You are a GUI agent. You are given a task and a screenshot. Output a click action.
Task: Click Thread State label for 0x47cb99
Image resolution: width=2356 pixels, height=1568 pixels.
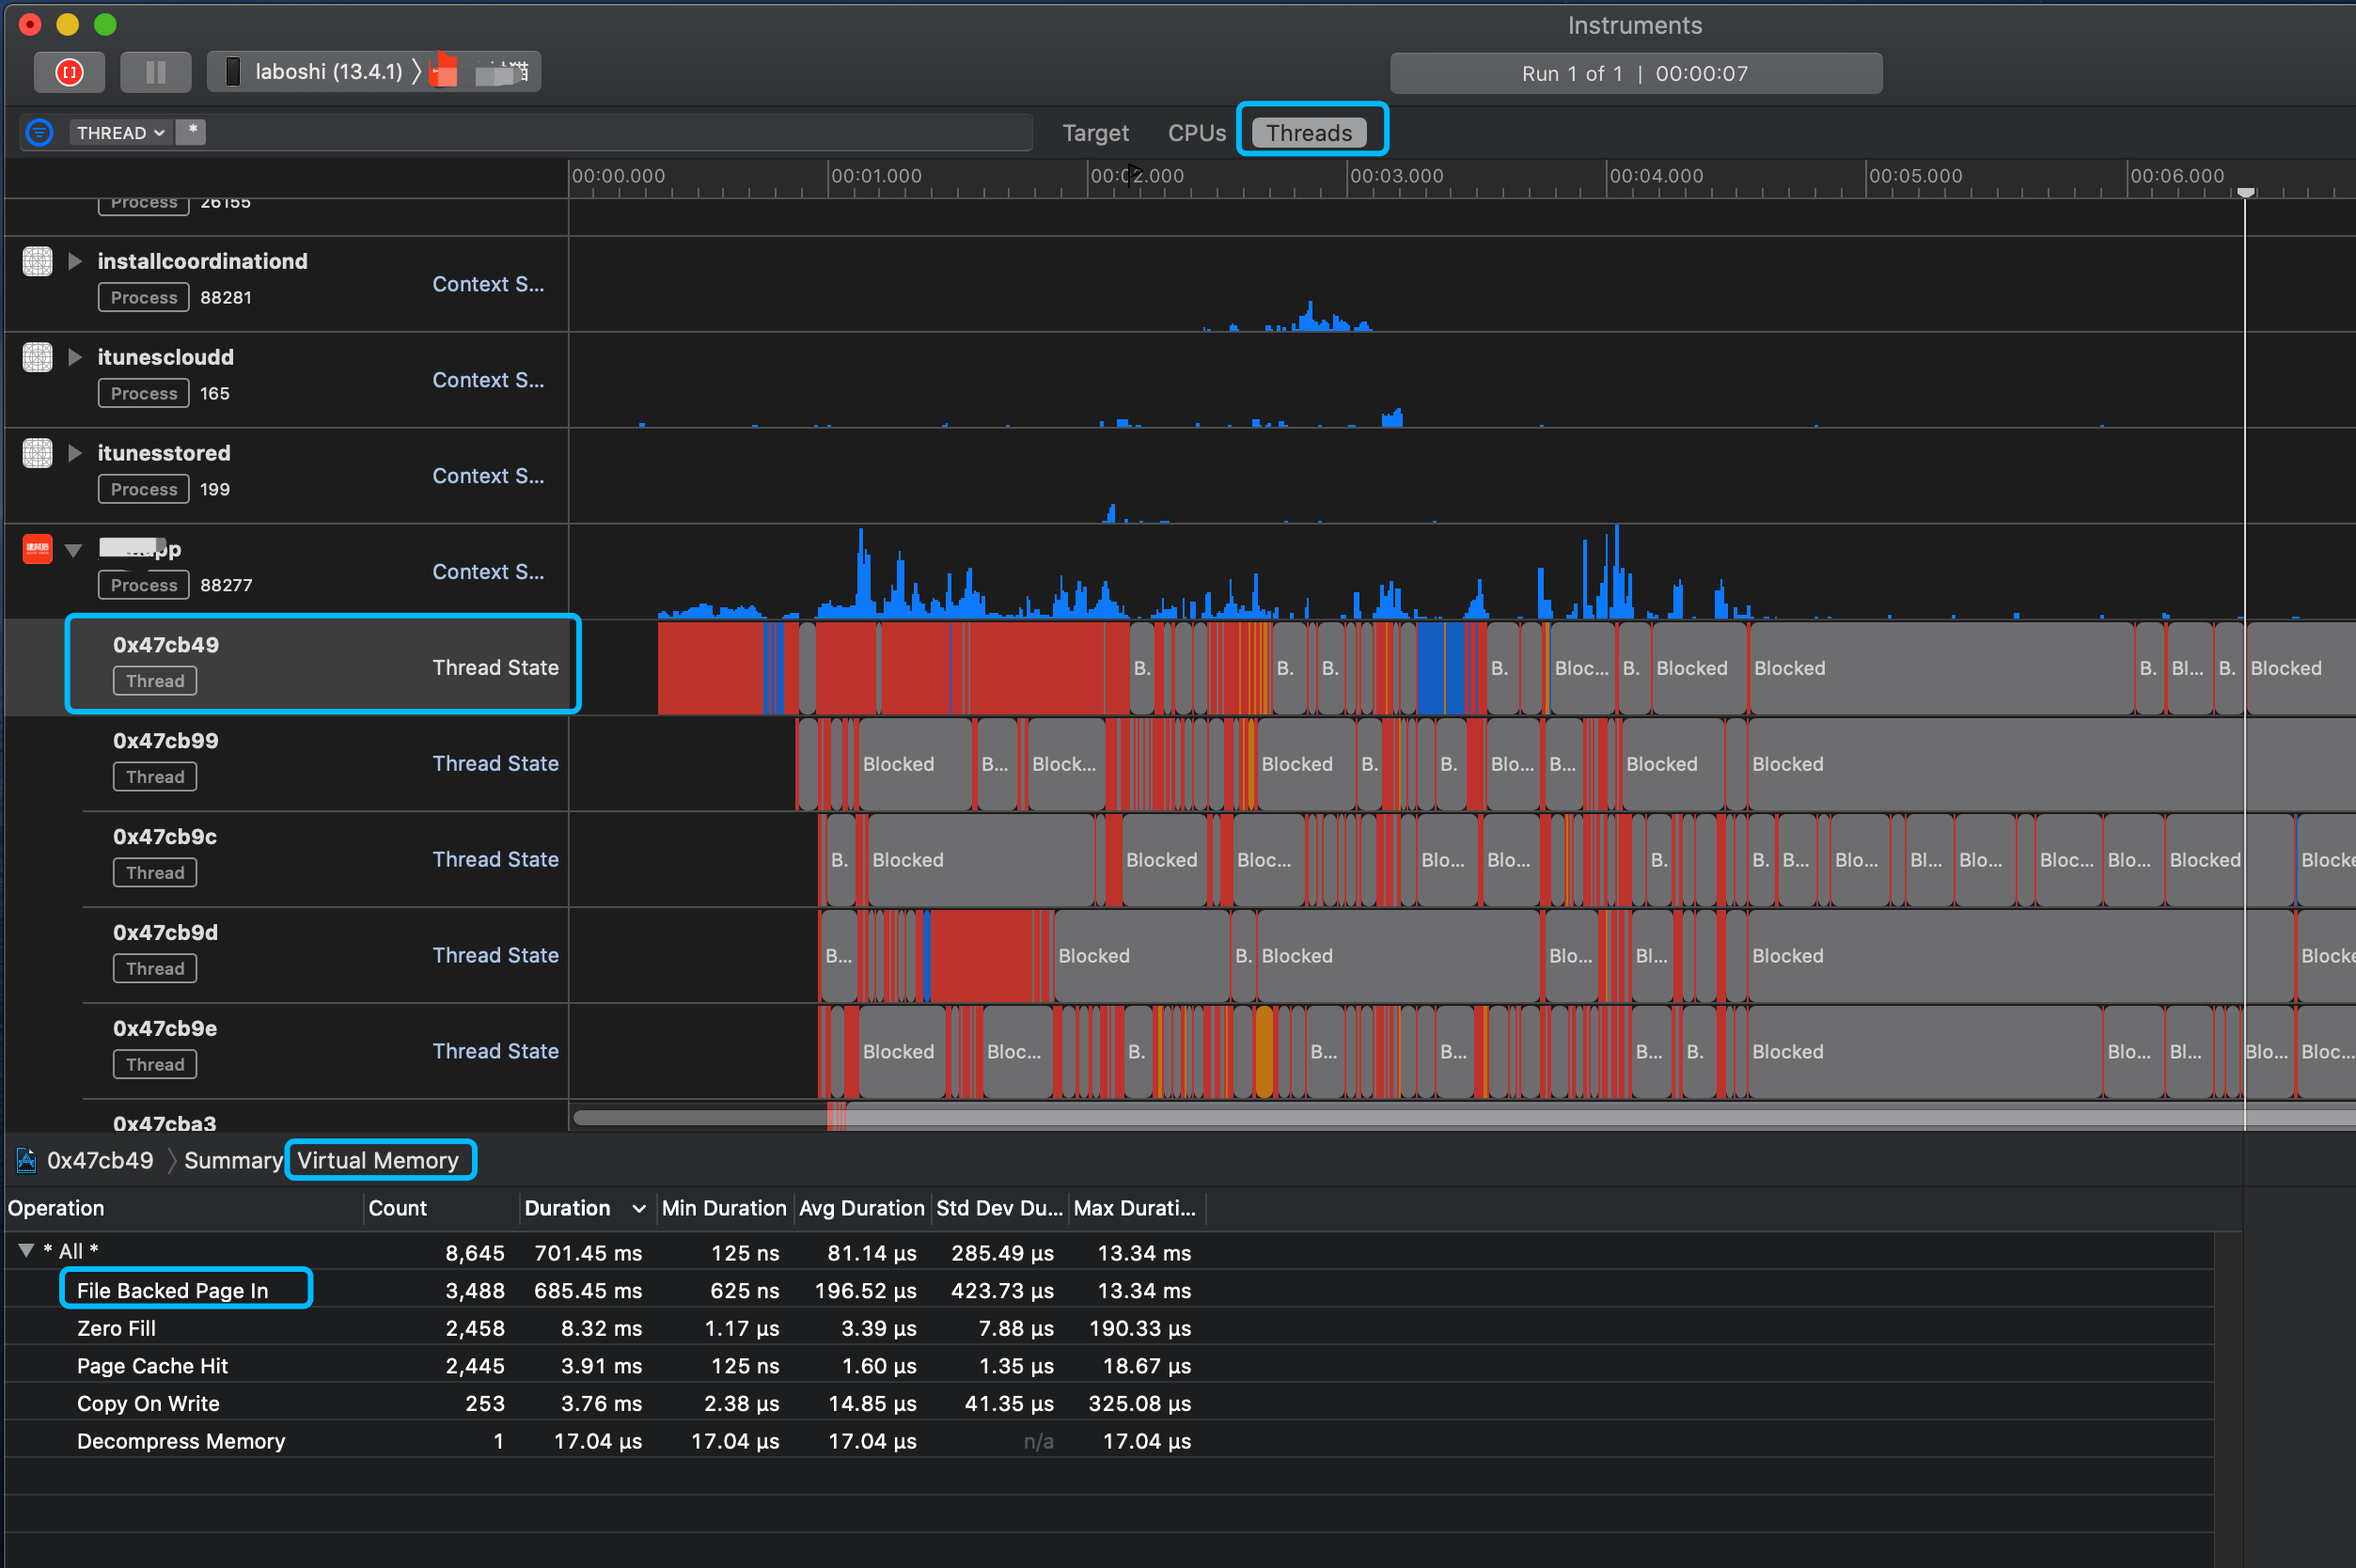click(x=495, y=763)
